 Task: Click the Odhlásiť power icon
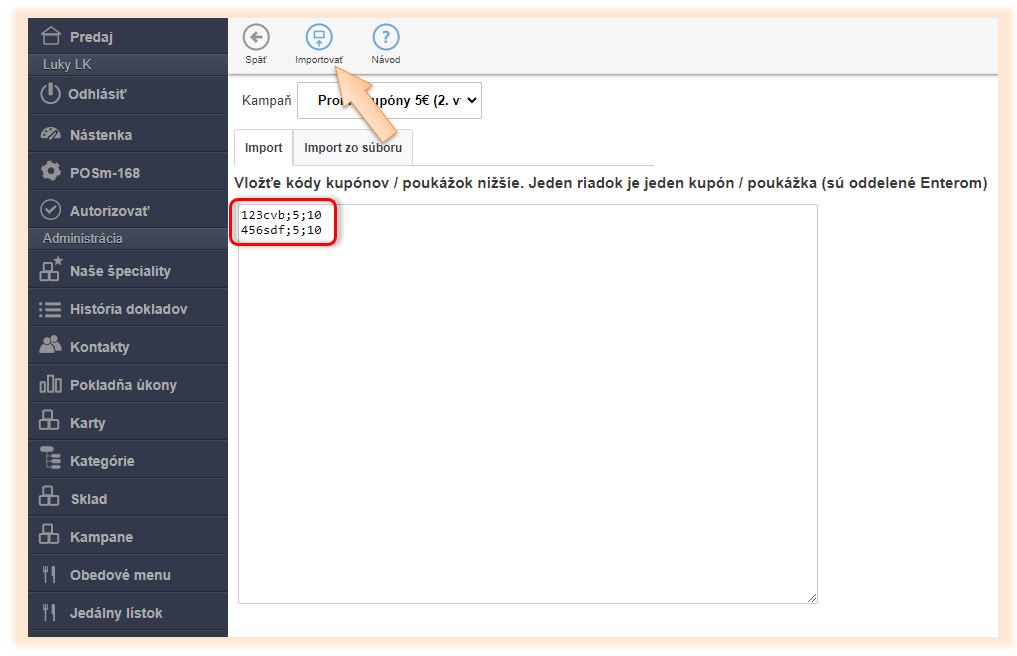point(50,94)
